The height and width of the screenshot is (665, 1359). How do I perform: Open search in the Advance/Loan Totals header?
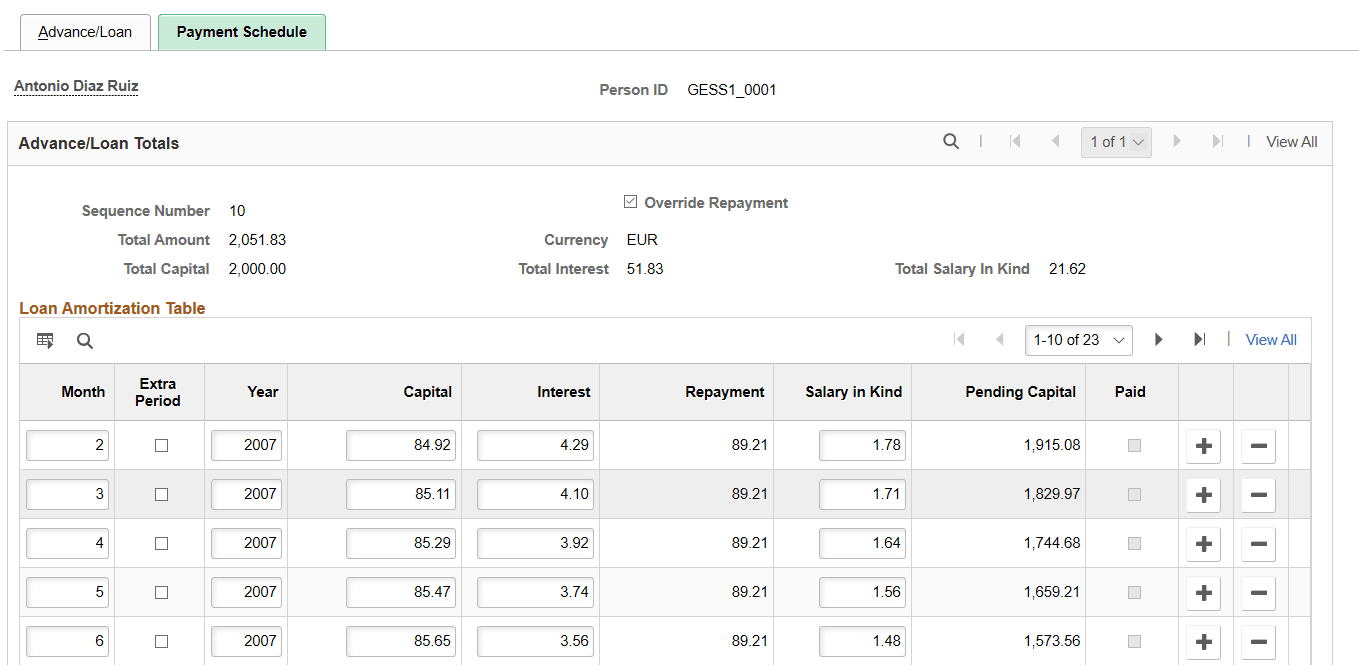click(x=950, y=141)
